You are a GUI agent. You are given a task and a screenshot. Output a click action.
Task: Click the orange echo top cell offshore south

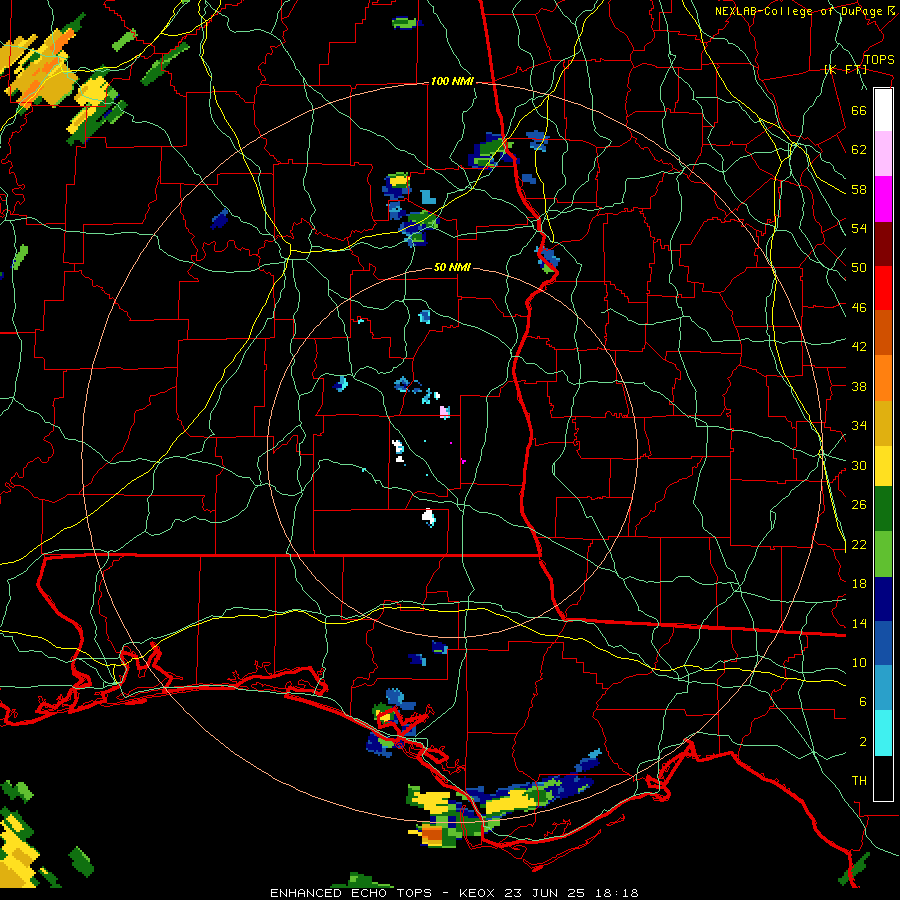pos(432,835)
